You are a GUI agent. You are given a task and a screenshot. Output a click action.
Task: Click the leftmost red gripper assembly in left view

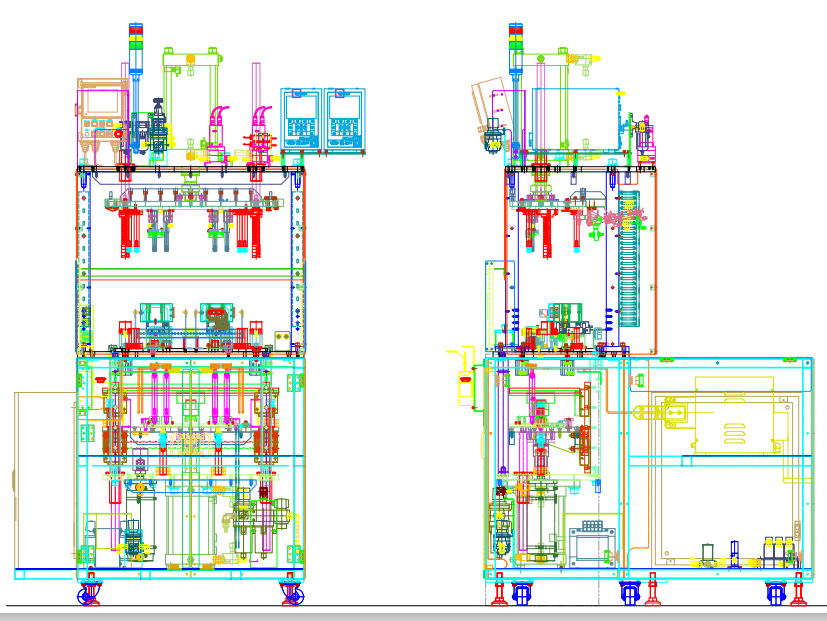point(128,230)
